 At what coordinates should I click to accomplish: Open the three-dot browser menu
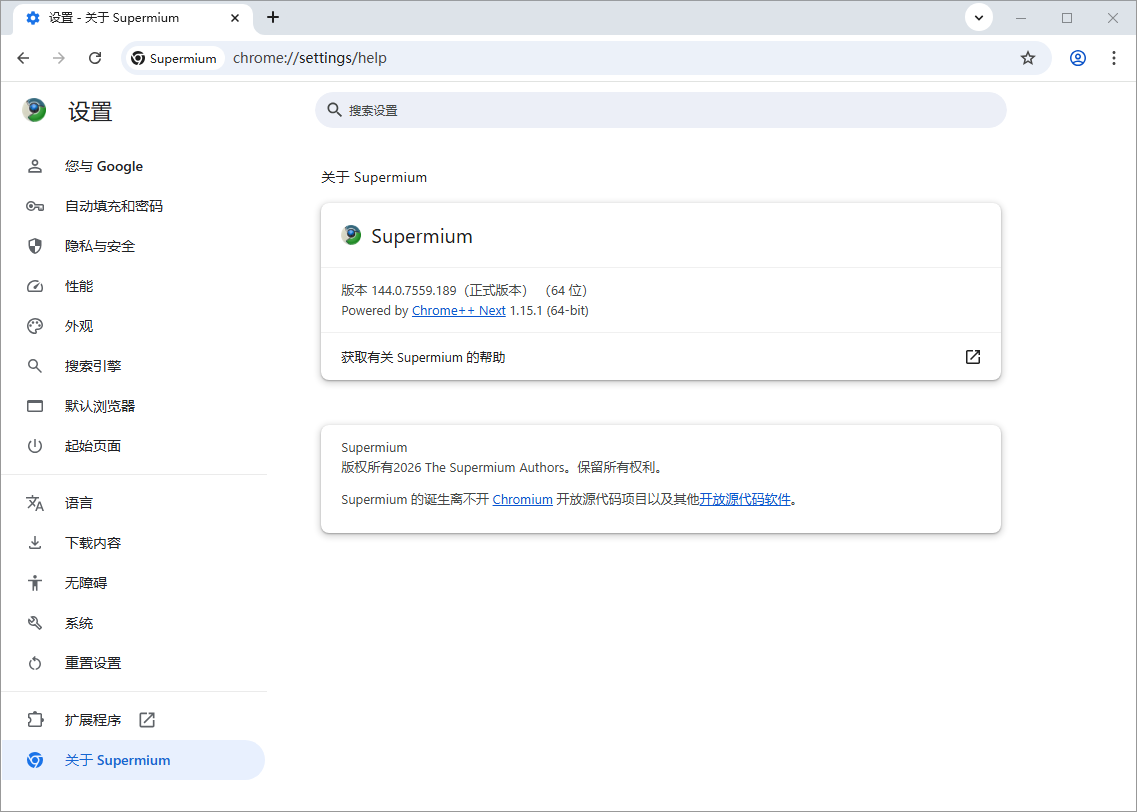1114,58
